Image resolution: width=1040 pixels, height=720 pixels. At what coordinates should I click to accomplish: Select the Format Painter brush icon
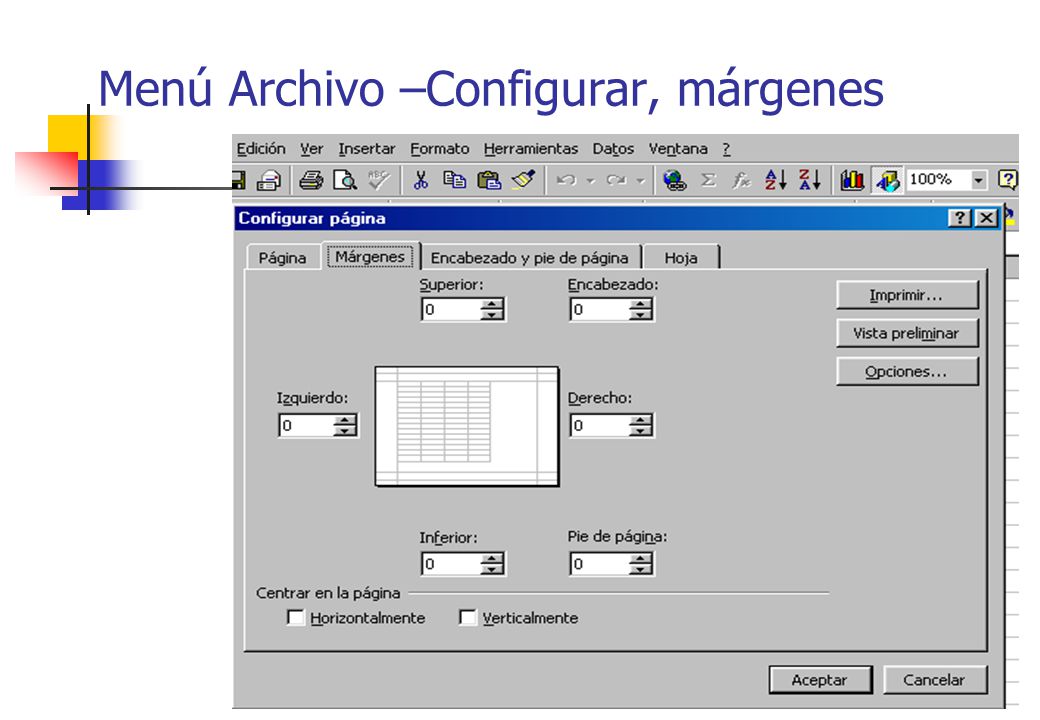click(523, 180)
